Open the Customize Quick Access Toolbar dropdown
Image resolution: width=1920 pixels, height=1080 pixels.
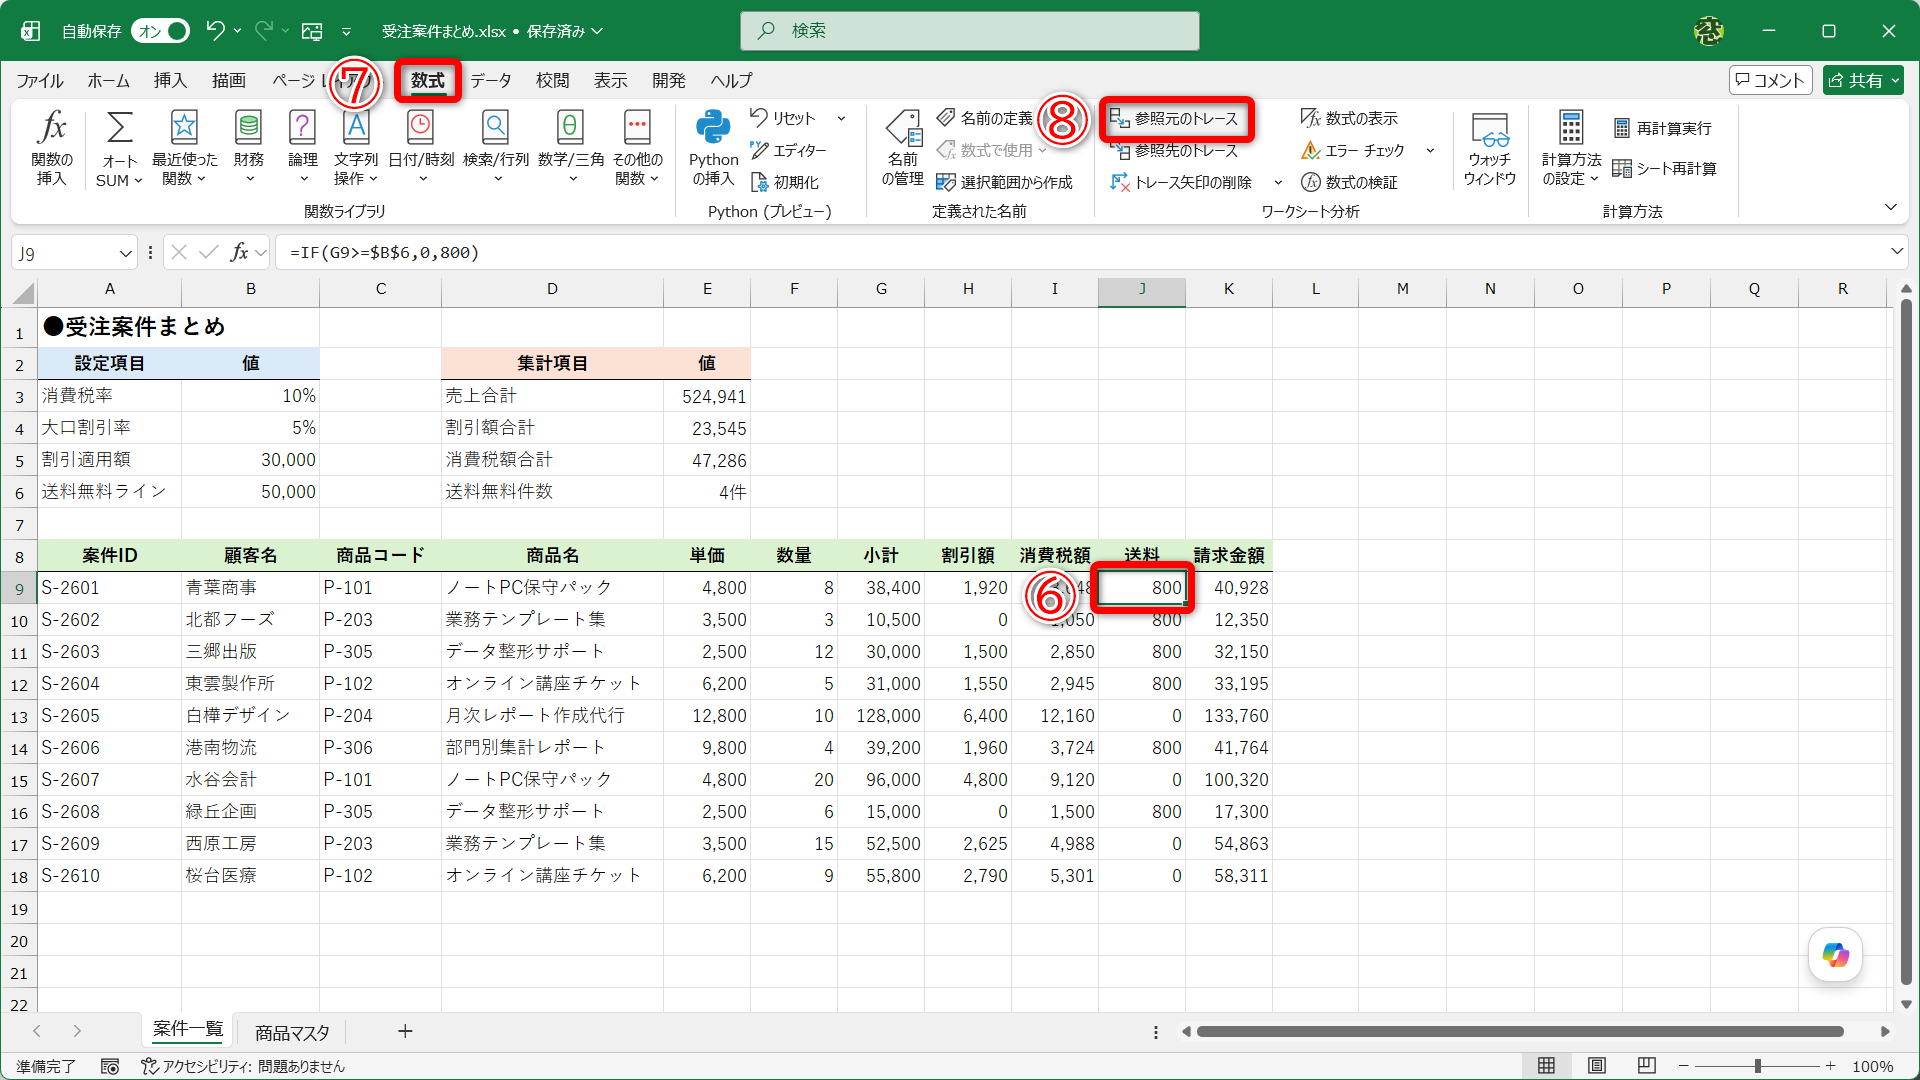point(346,31)
